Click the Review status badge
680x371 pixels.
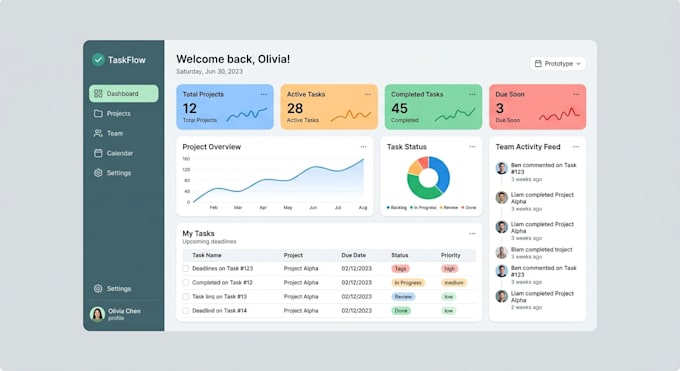pyautogui.click(x=403, y=297)
